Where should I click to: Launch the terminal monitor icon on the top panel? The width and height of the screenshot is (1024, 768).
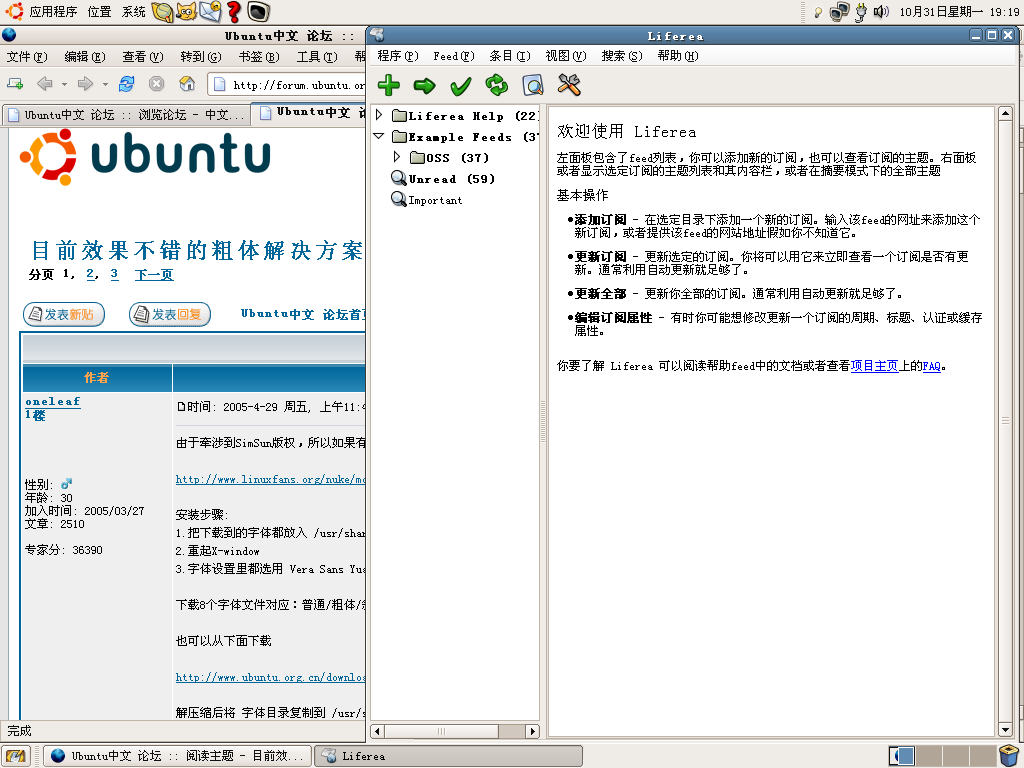point(259,11)
